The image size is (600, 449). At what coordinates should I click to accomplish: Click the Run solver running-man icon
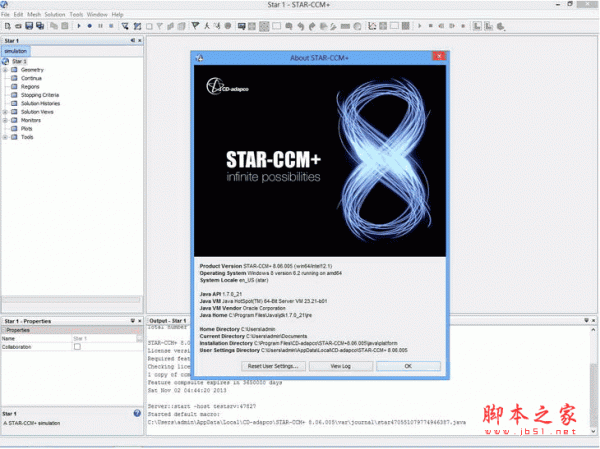click(x=207, y=26)
